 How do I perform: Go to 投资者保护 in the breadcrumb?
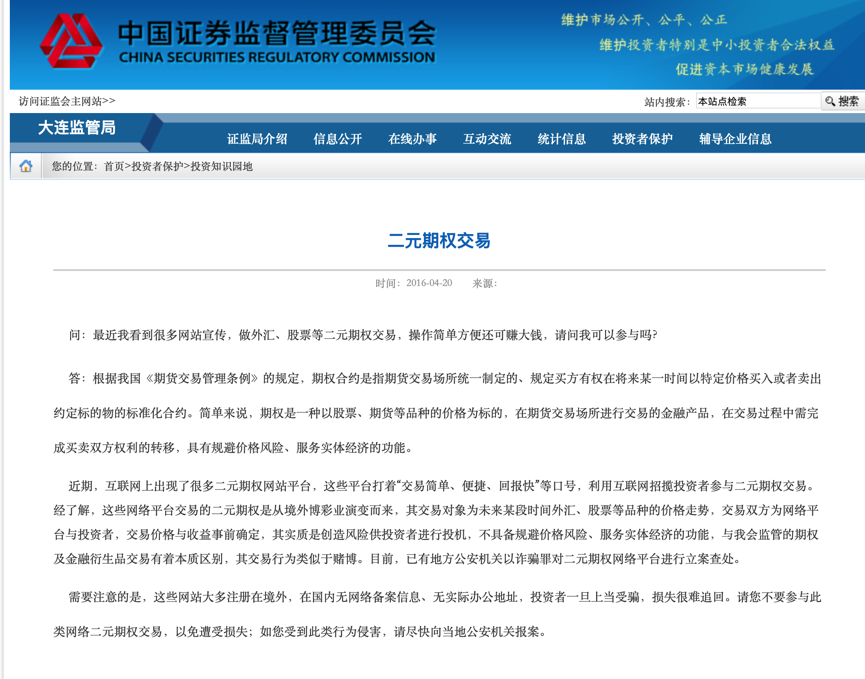157,167
